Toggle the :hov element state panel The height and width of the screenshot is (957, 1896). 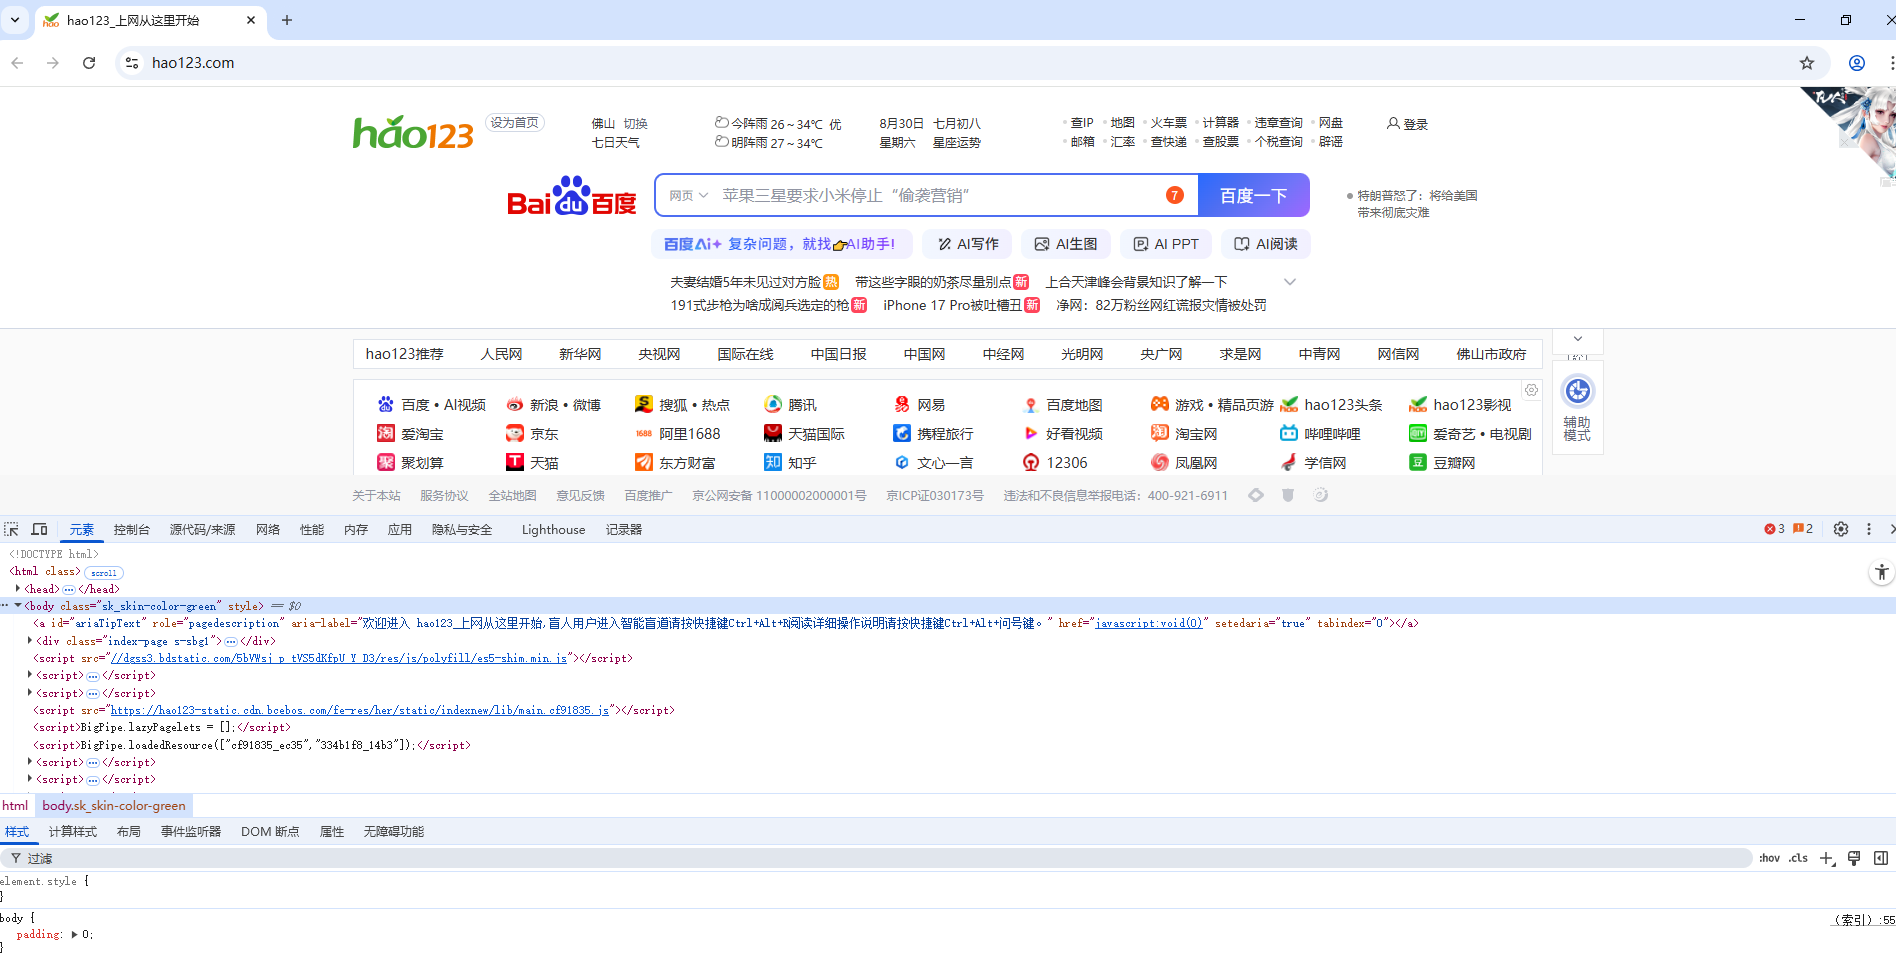tap(1768, 858)
